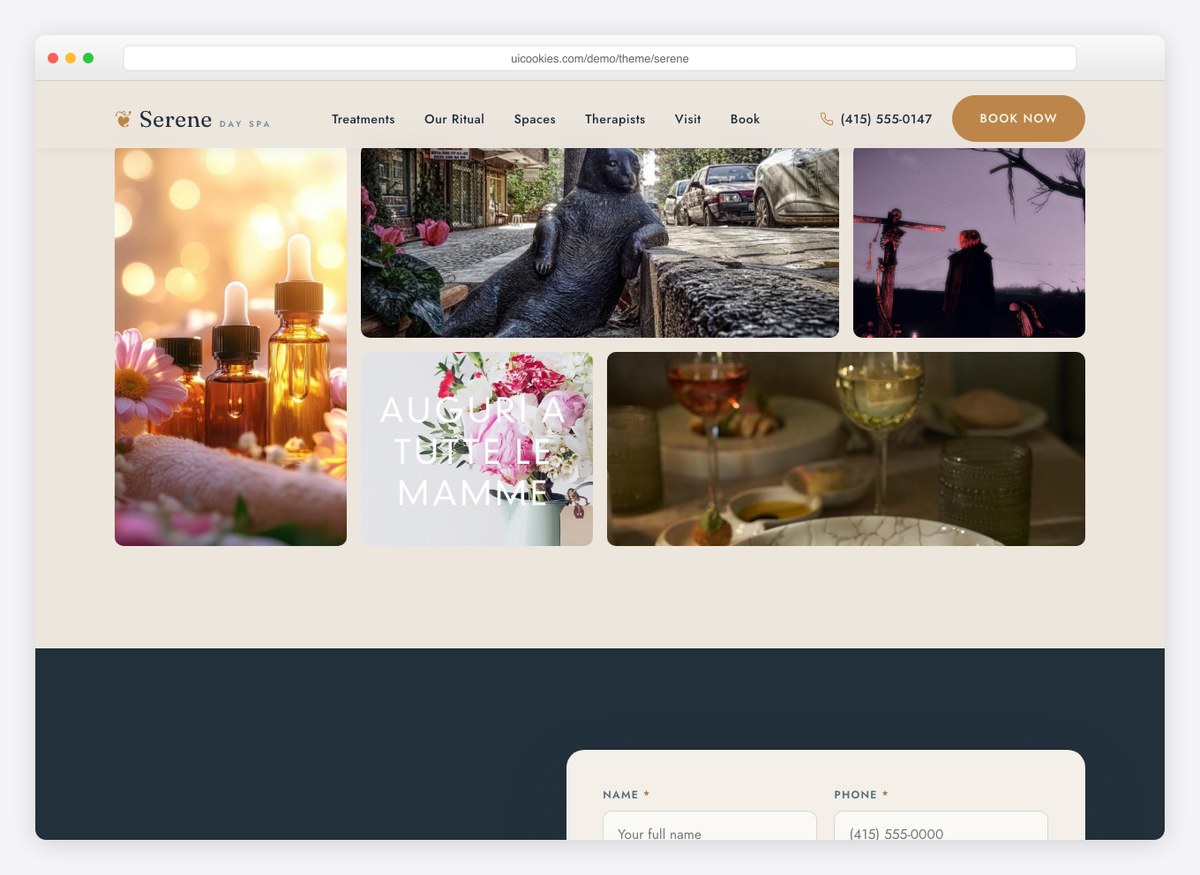The width and height of the screenshot is (1200, 875).
Task: Open the rabbit statue street photo
Action: click(x=600, y=242)
